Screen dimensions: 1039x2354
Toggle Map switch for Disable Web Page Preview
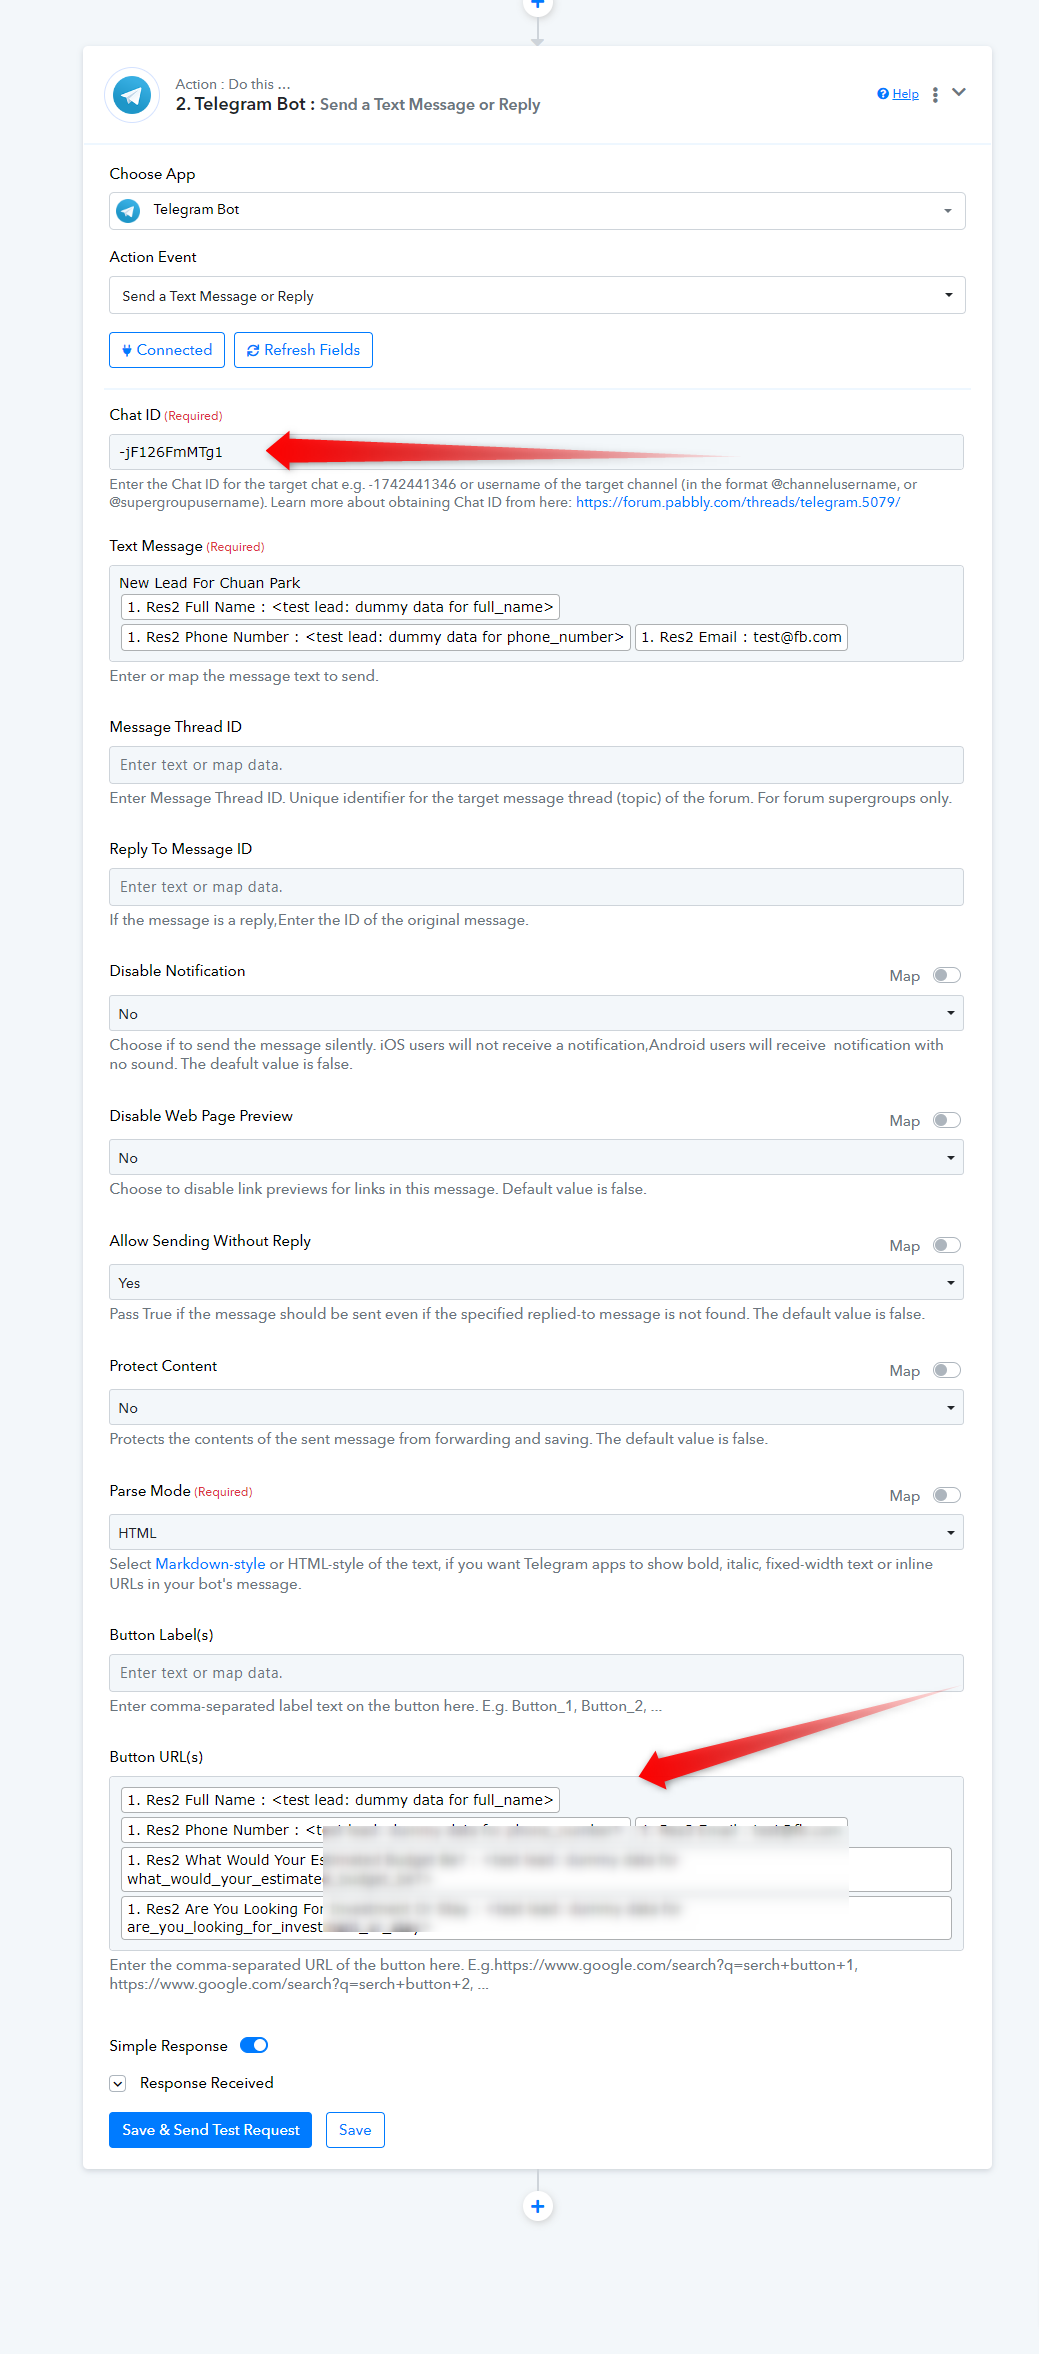(946, 1120)
